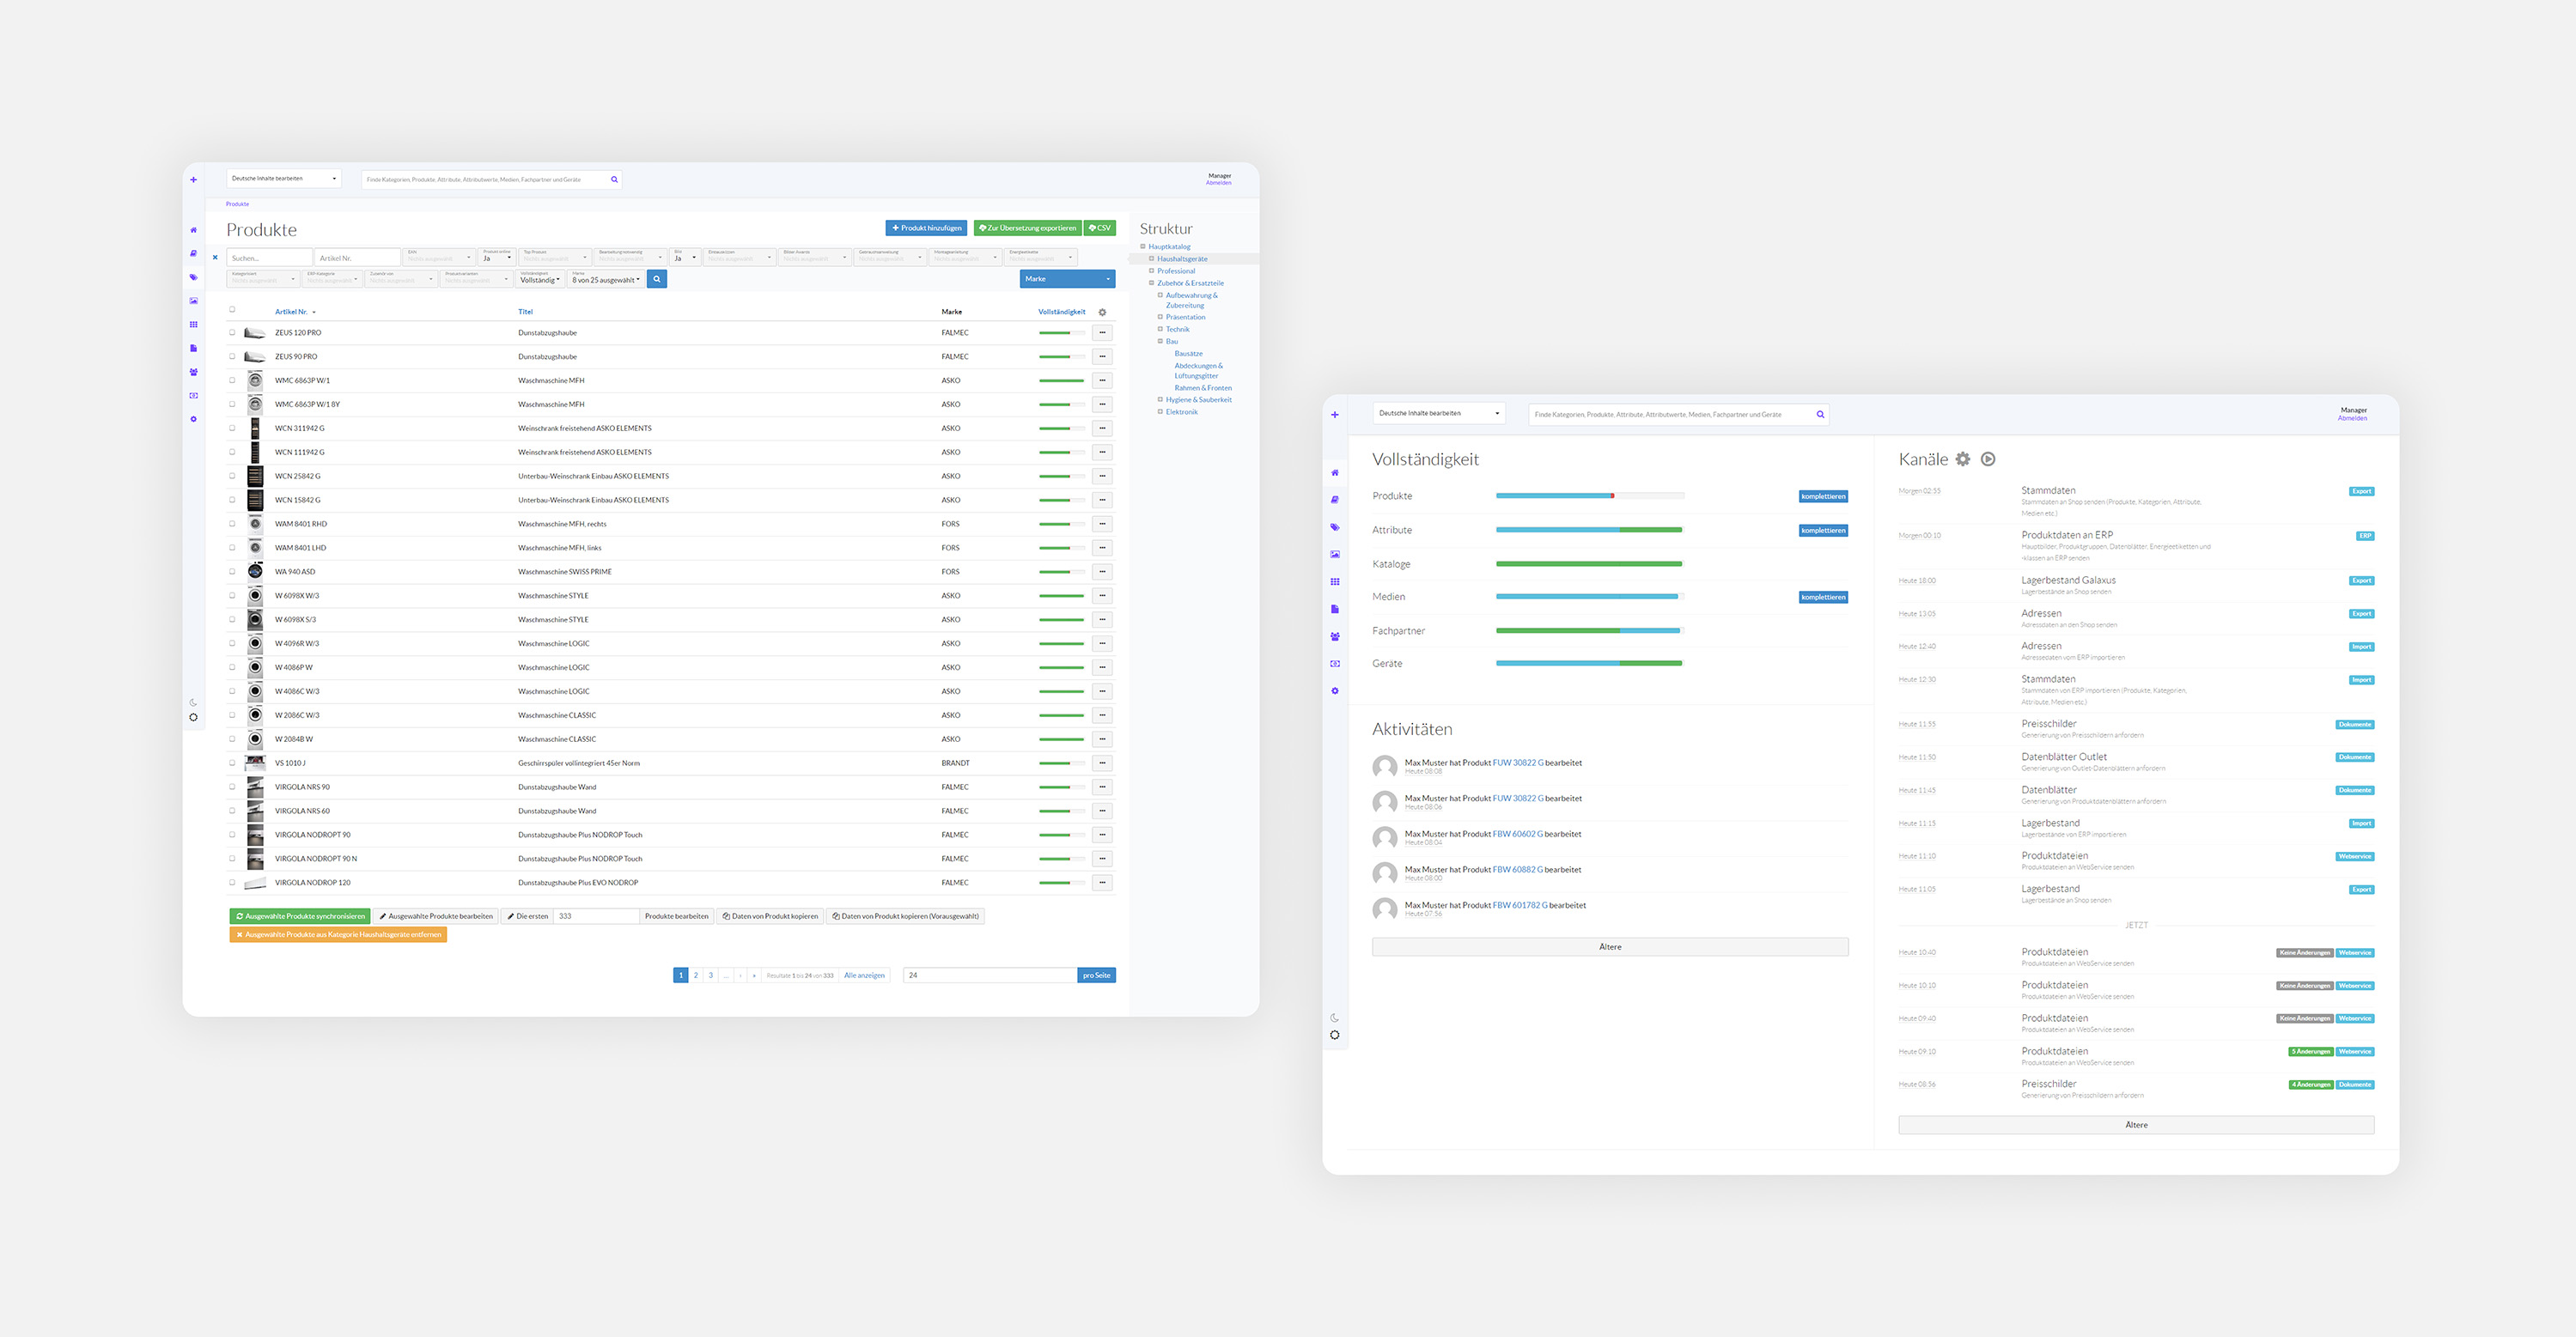Click the Produkte completeness progress bar
Image resolution: width=2576 pixels, height=1337 pixels.
(1589, 496)
